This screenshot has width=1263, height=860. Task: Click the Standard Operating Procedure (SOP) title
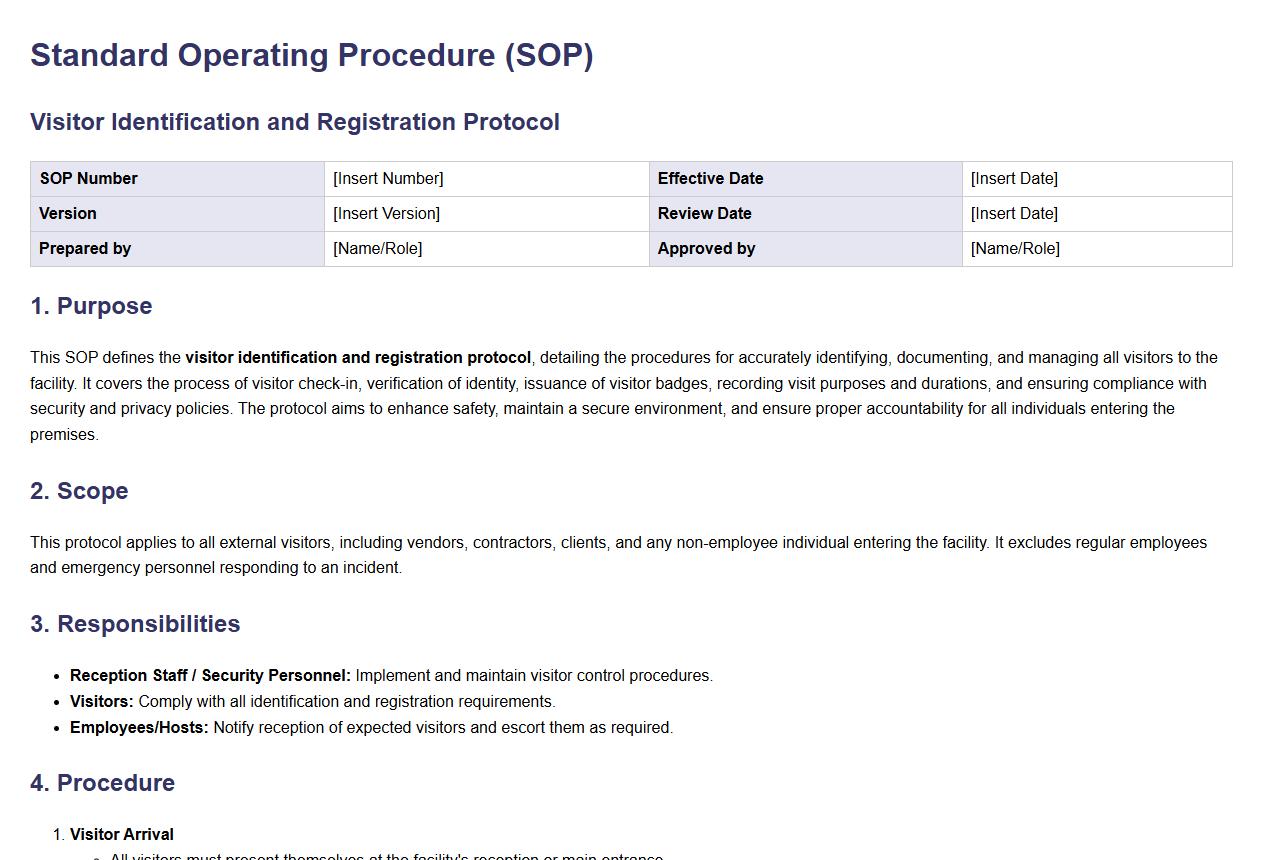tap(311, 55)
